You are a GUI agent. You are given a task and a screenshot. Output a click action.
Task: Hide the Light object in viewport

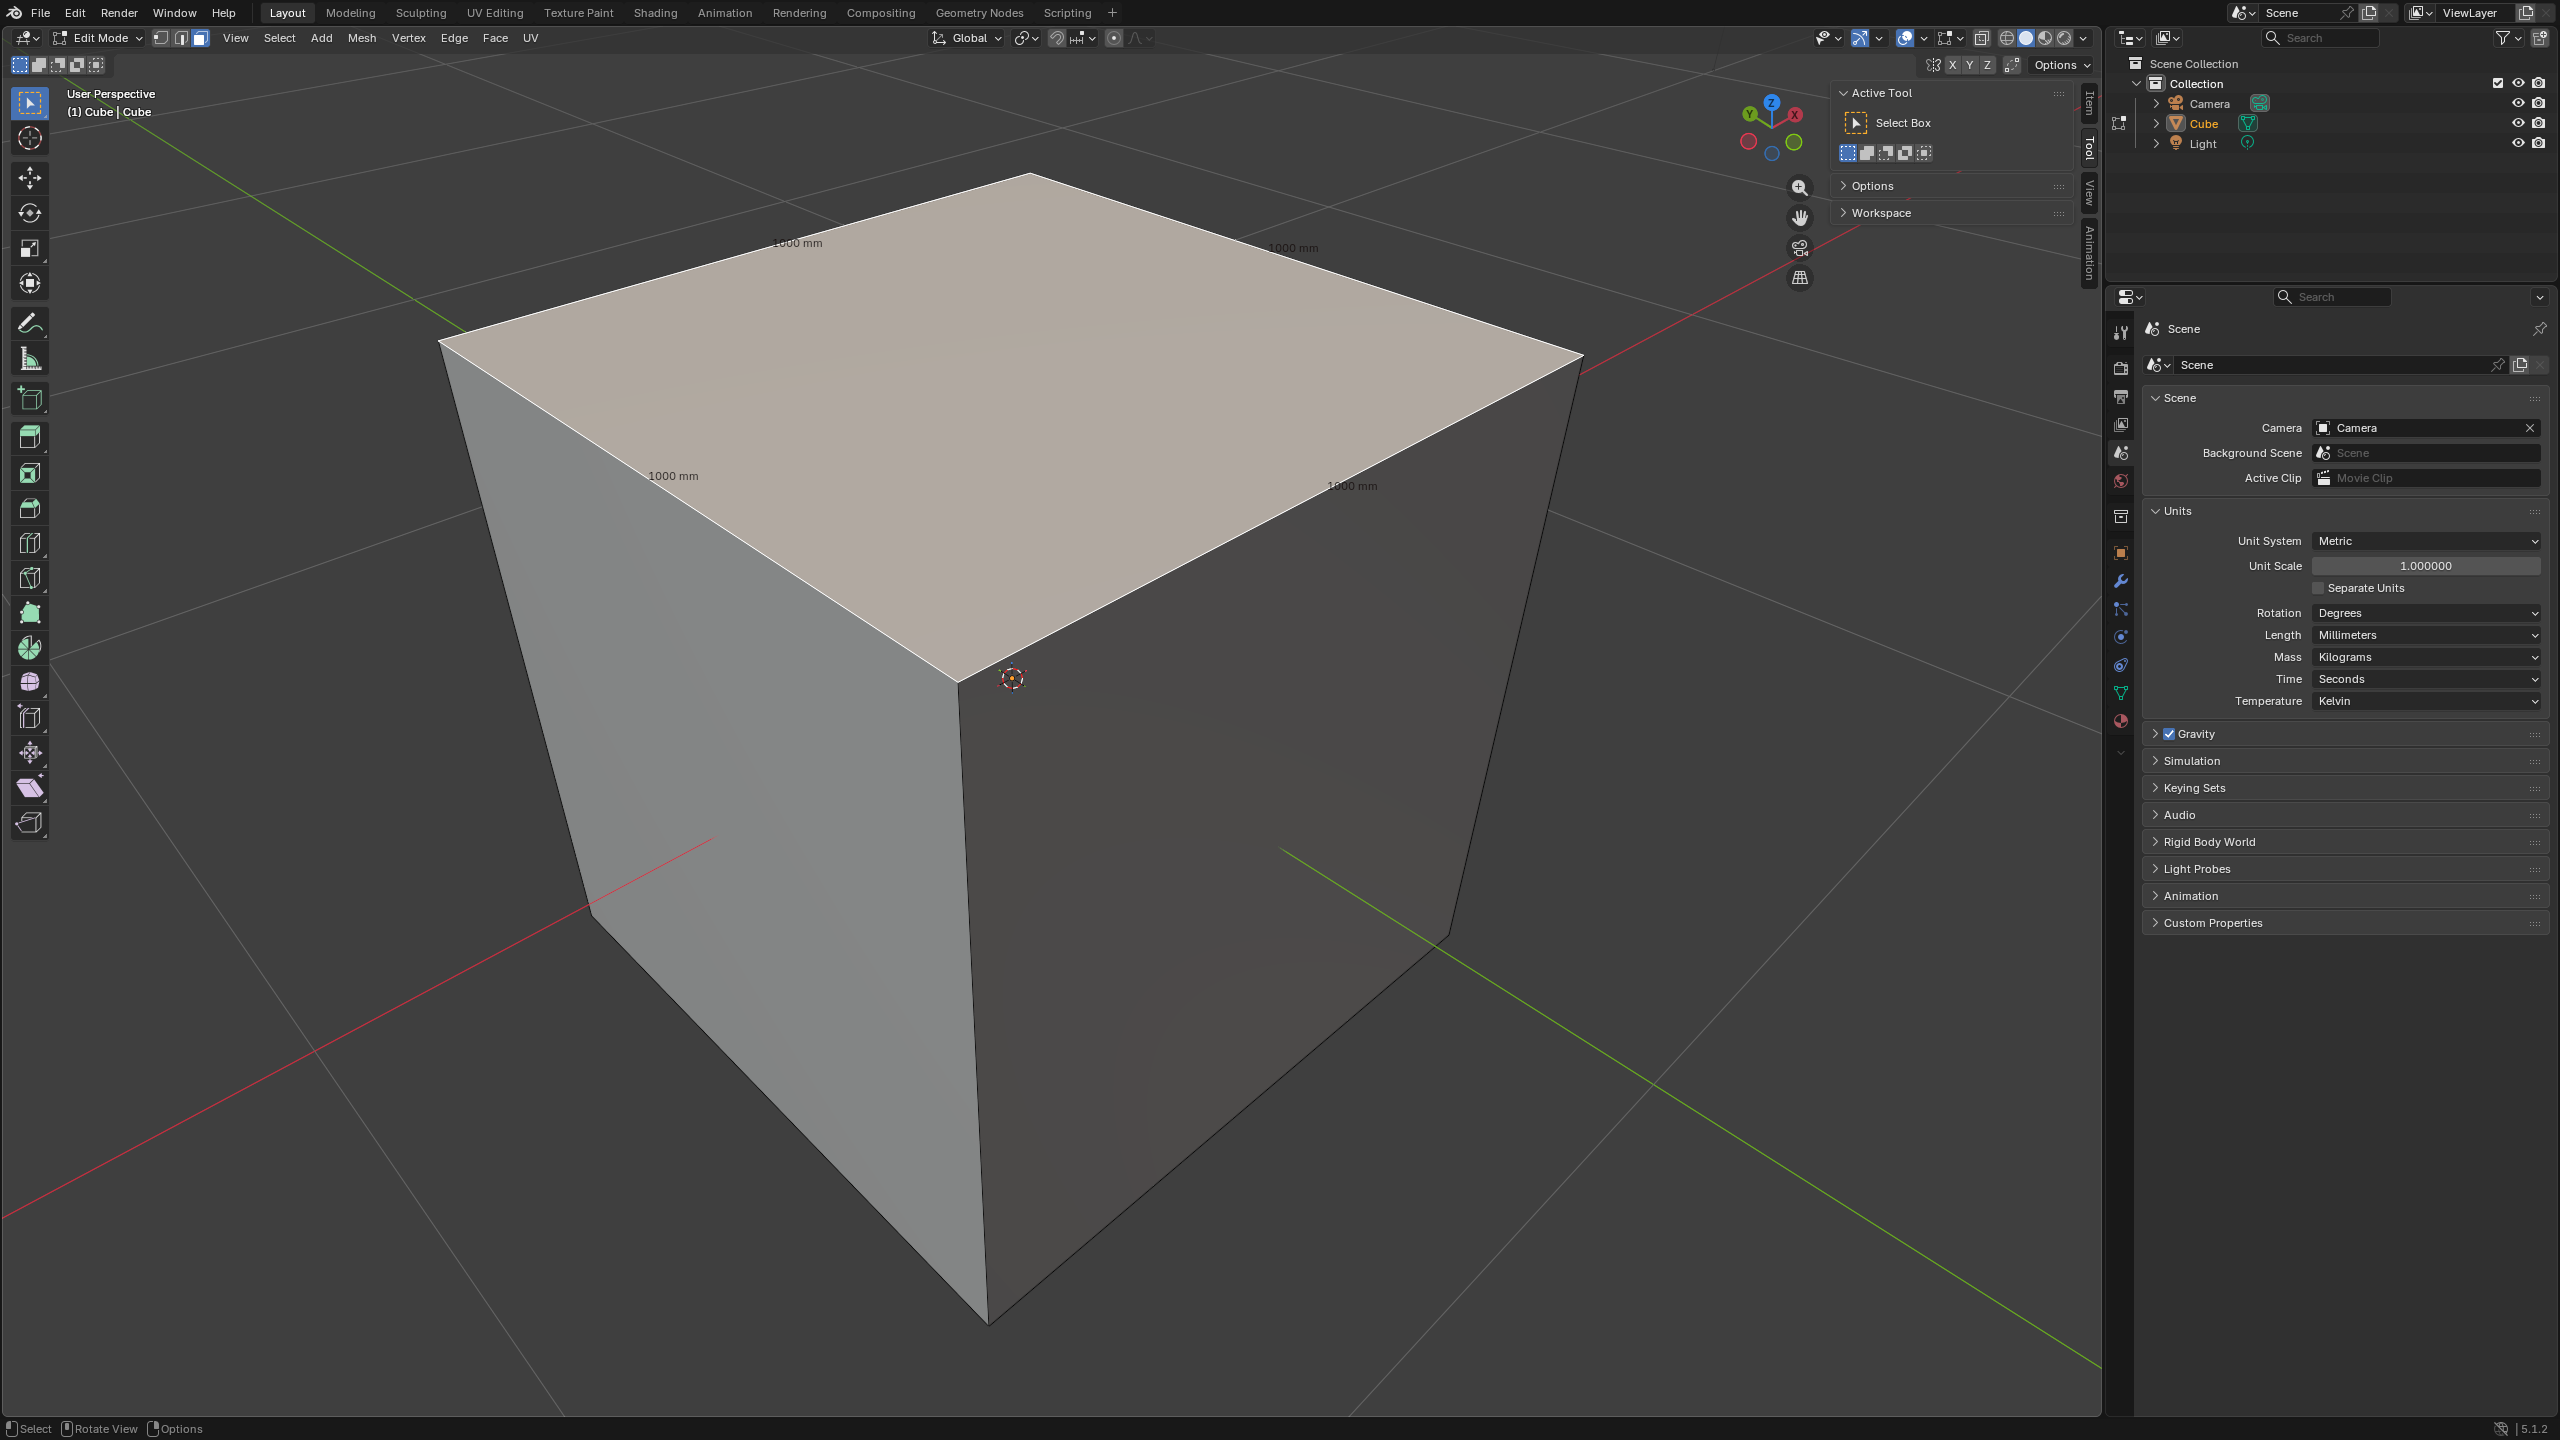coord(2518,143)
